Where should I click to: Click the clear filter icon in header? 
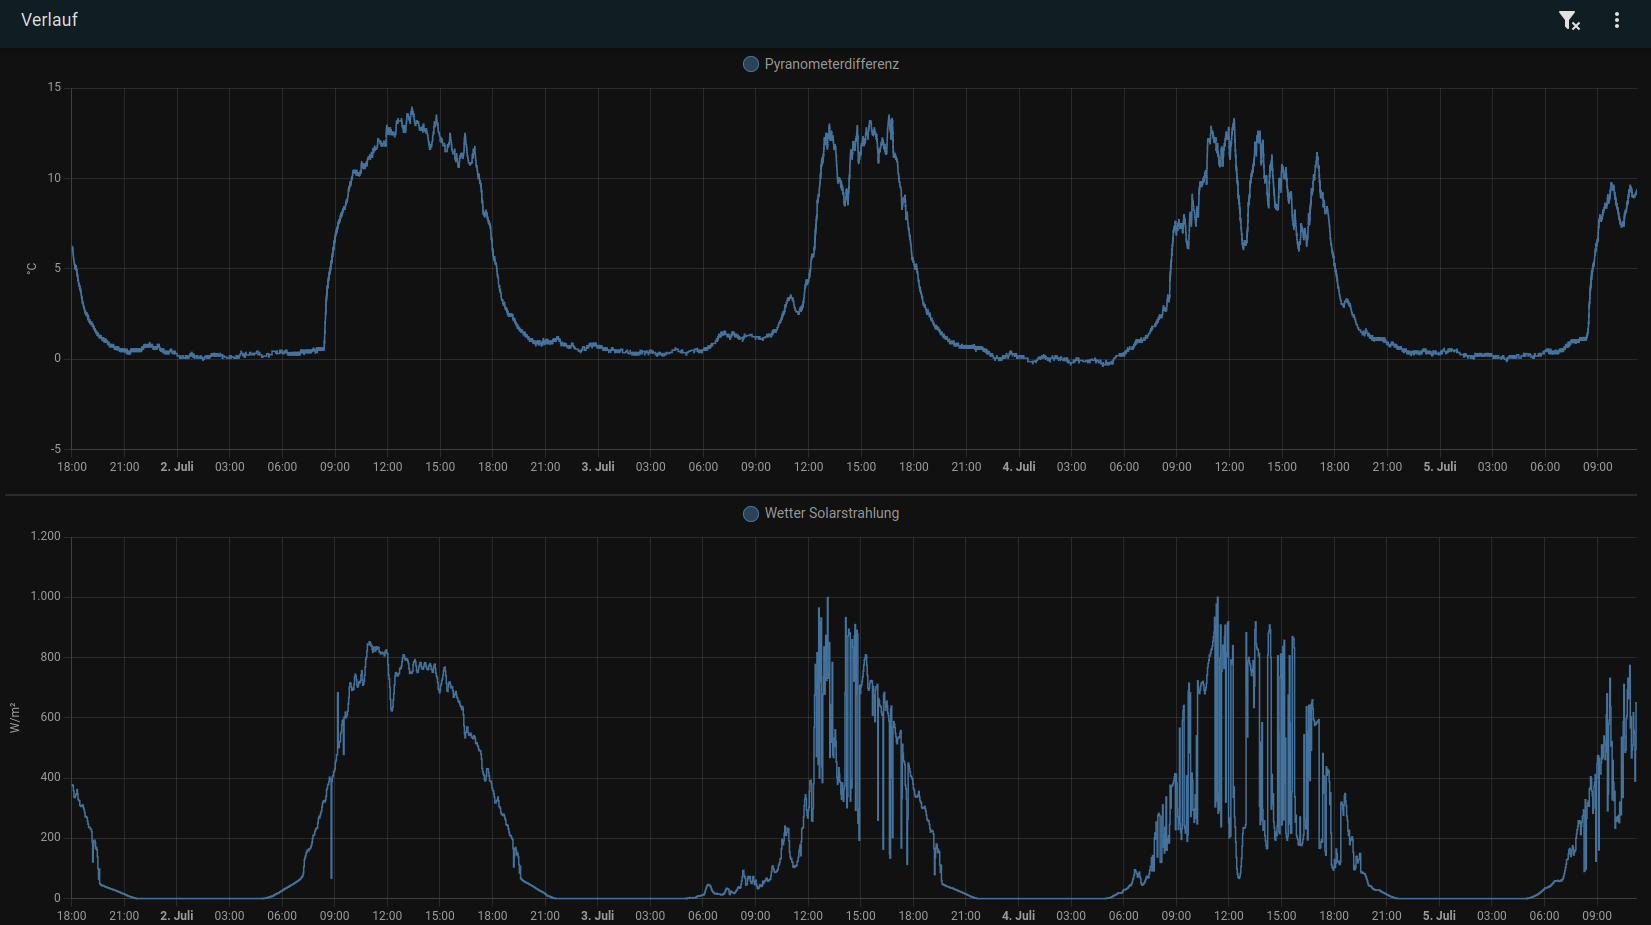(x=1569, y=20)
